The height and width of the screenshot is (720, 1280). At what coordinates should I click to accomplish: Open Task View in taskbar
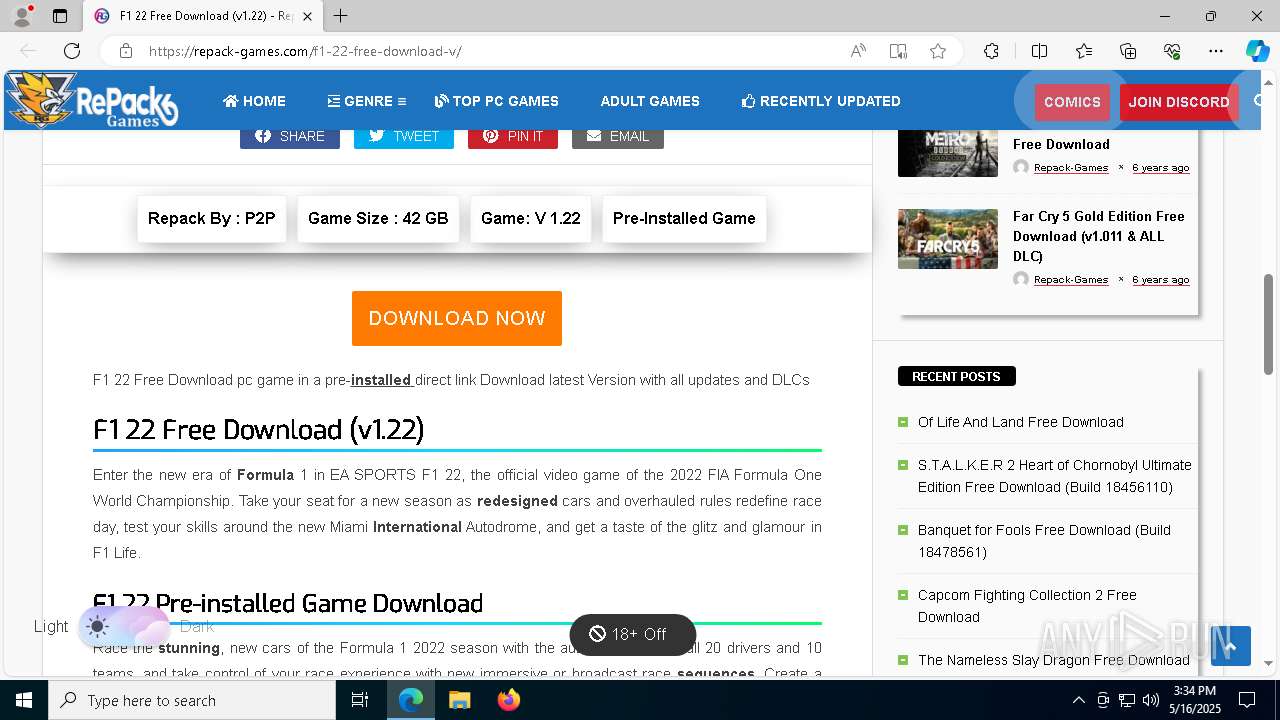[360, 700]
